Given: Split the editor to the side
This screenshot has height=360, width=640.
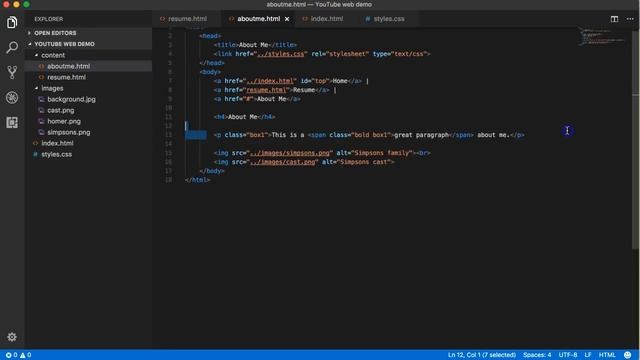Looking at the screenshot, I should 614,19.
